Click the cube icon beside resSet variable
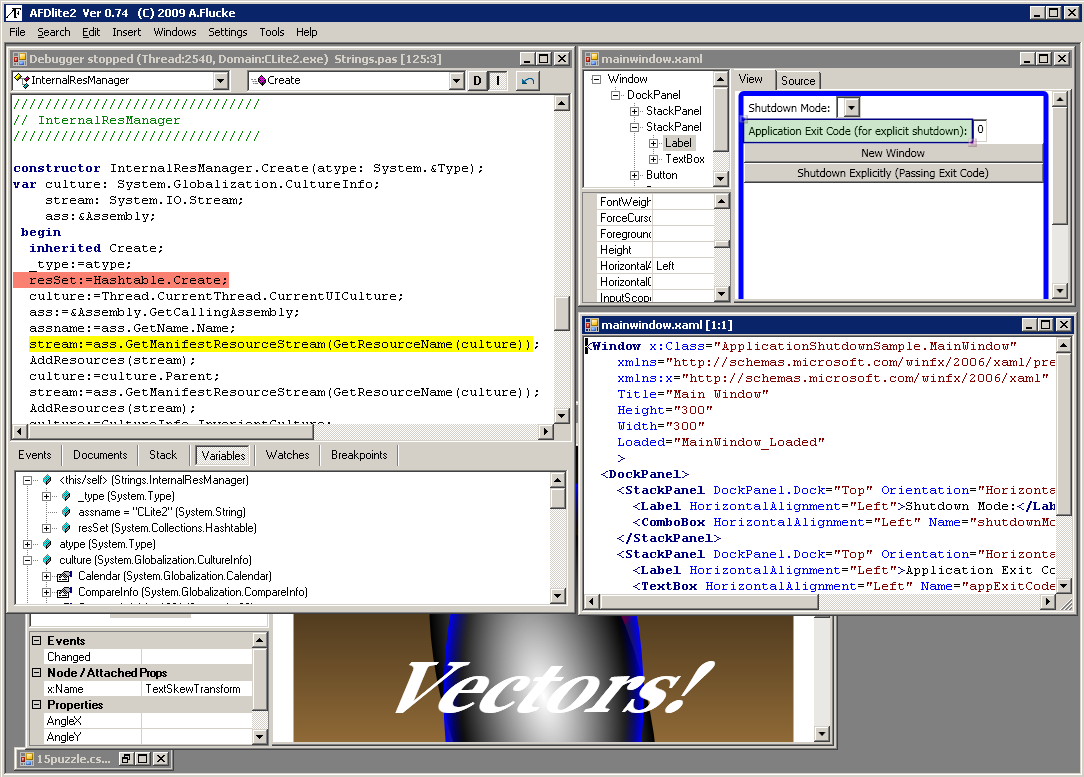Image resolution: width=1084 pixels, height=777 pixels. click(66, 527)
